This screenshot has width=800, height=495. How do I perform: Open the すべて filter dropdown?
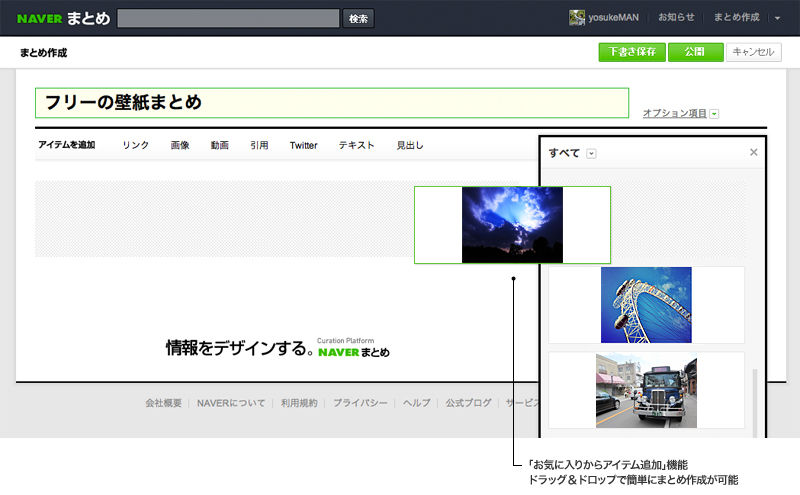591,154
